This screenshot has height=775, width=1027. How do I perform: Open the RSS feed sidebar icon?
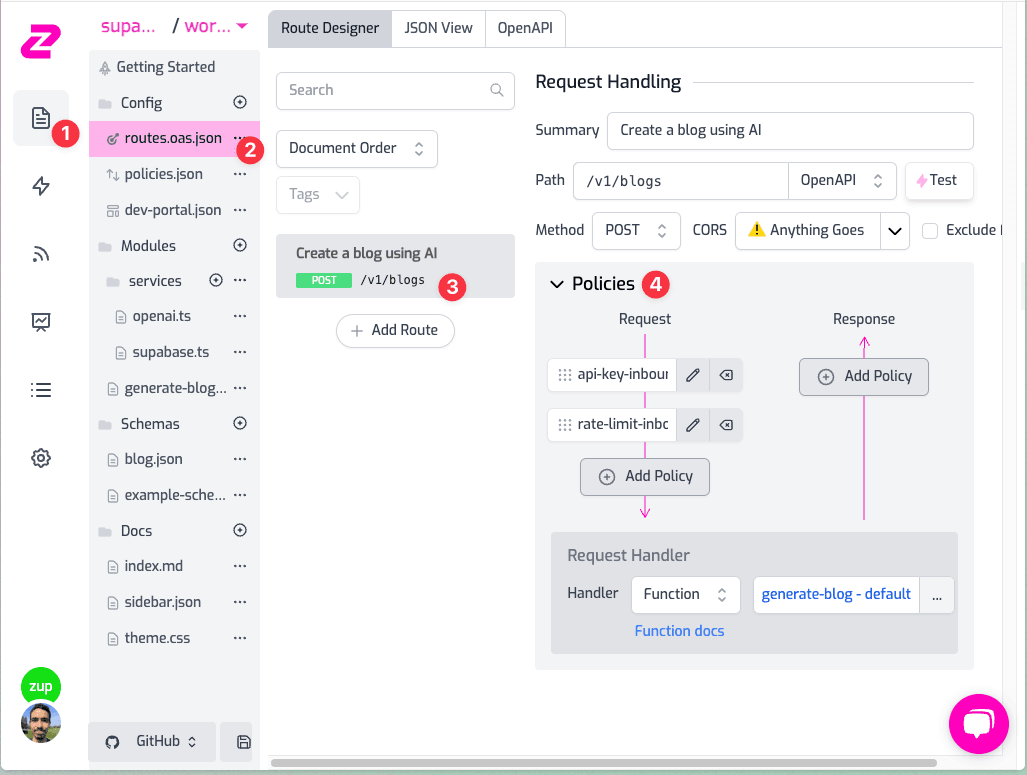pos(41,254)
